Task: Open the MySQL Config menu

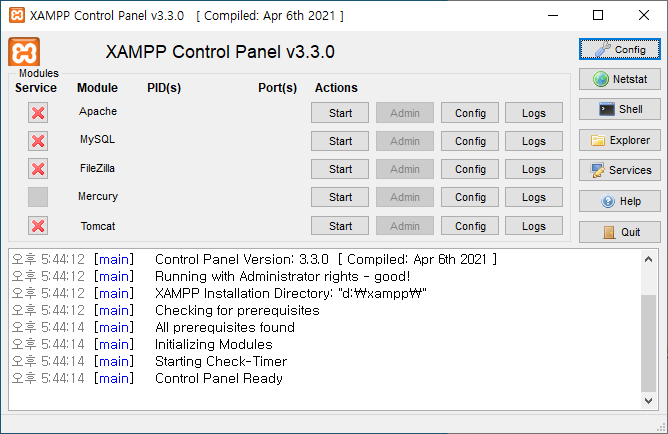Action: 470,141
